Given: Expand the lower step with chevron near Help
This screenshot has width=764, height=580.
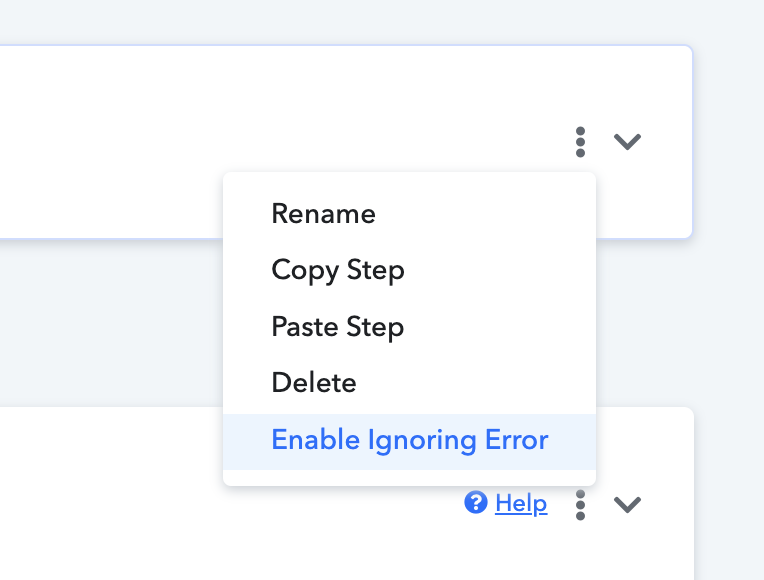Looking at the screenshot, I should point(627,505).
